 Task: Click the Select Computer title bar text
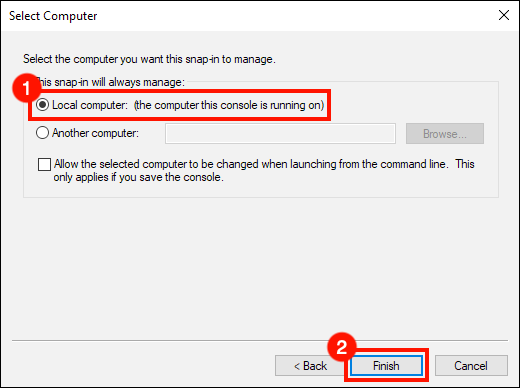(x=53, y=16)
